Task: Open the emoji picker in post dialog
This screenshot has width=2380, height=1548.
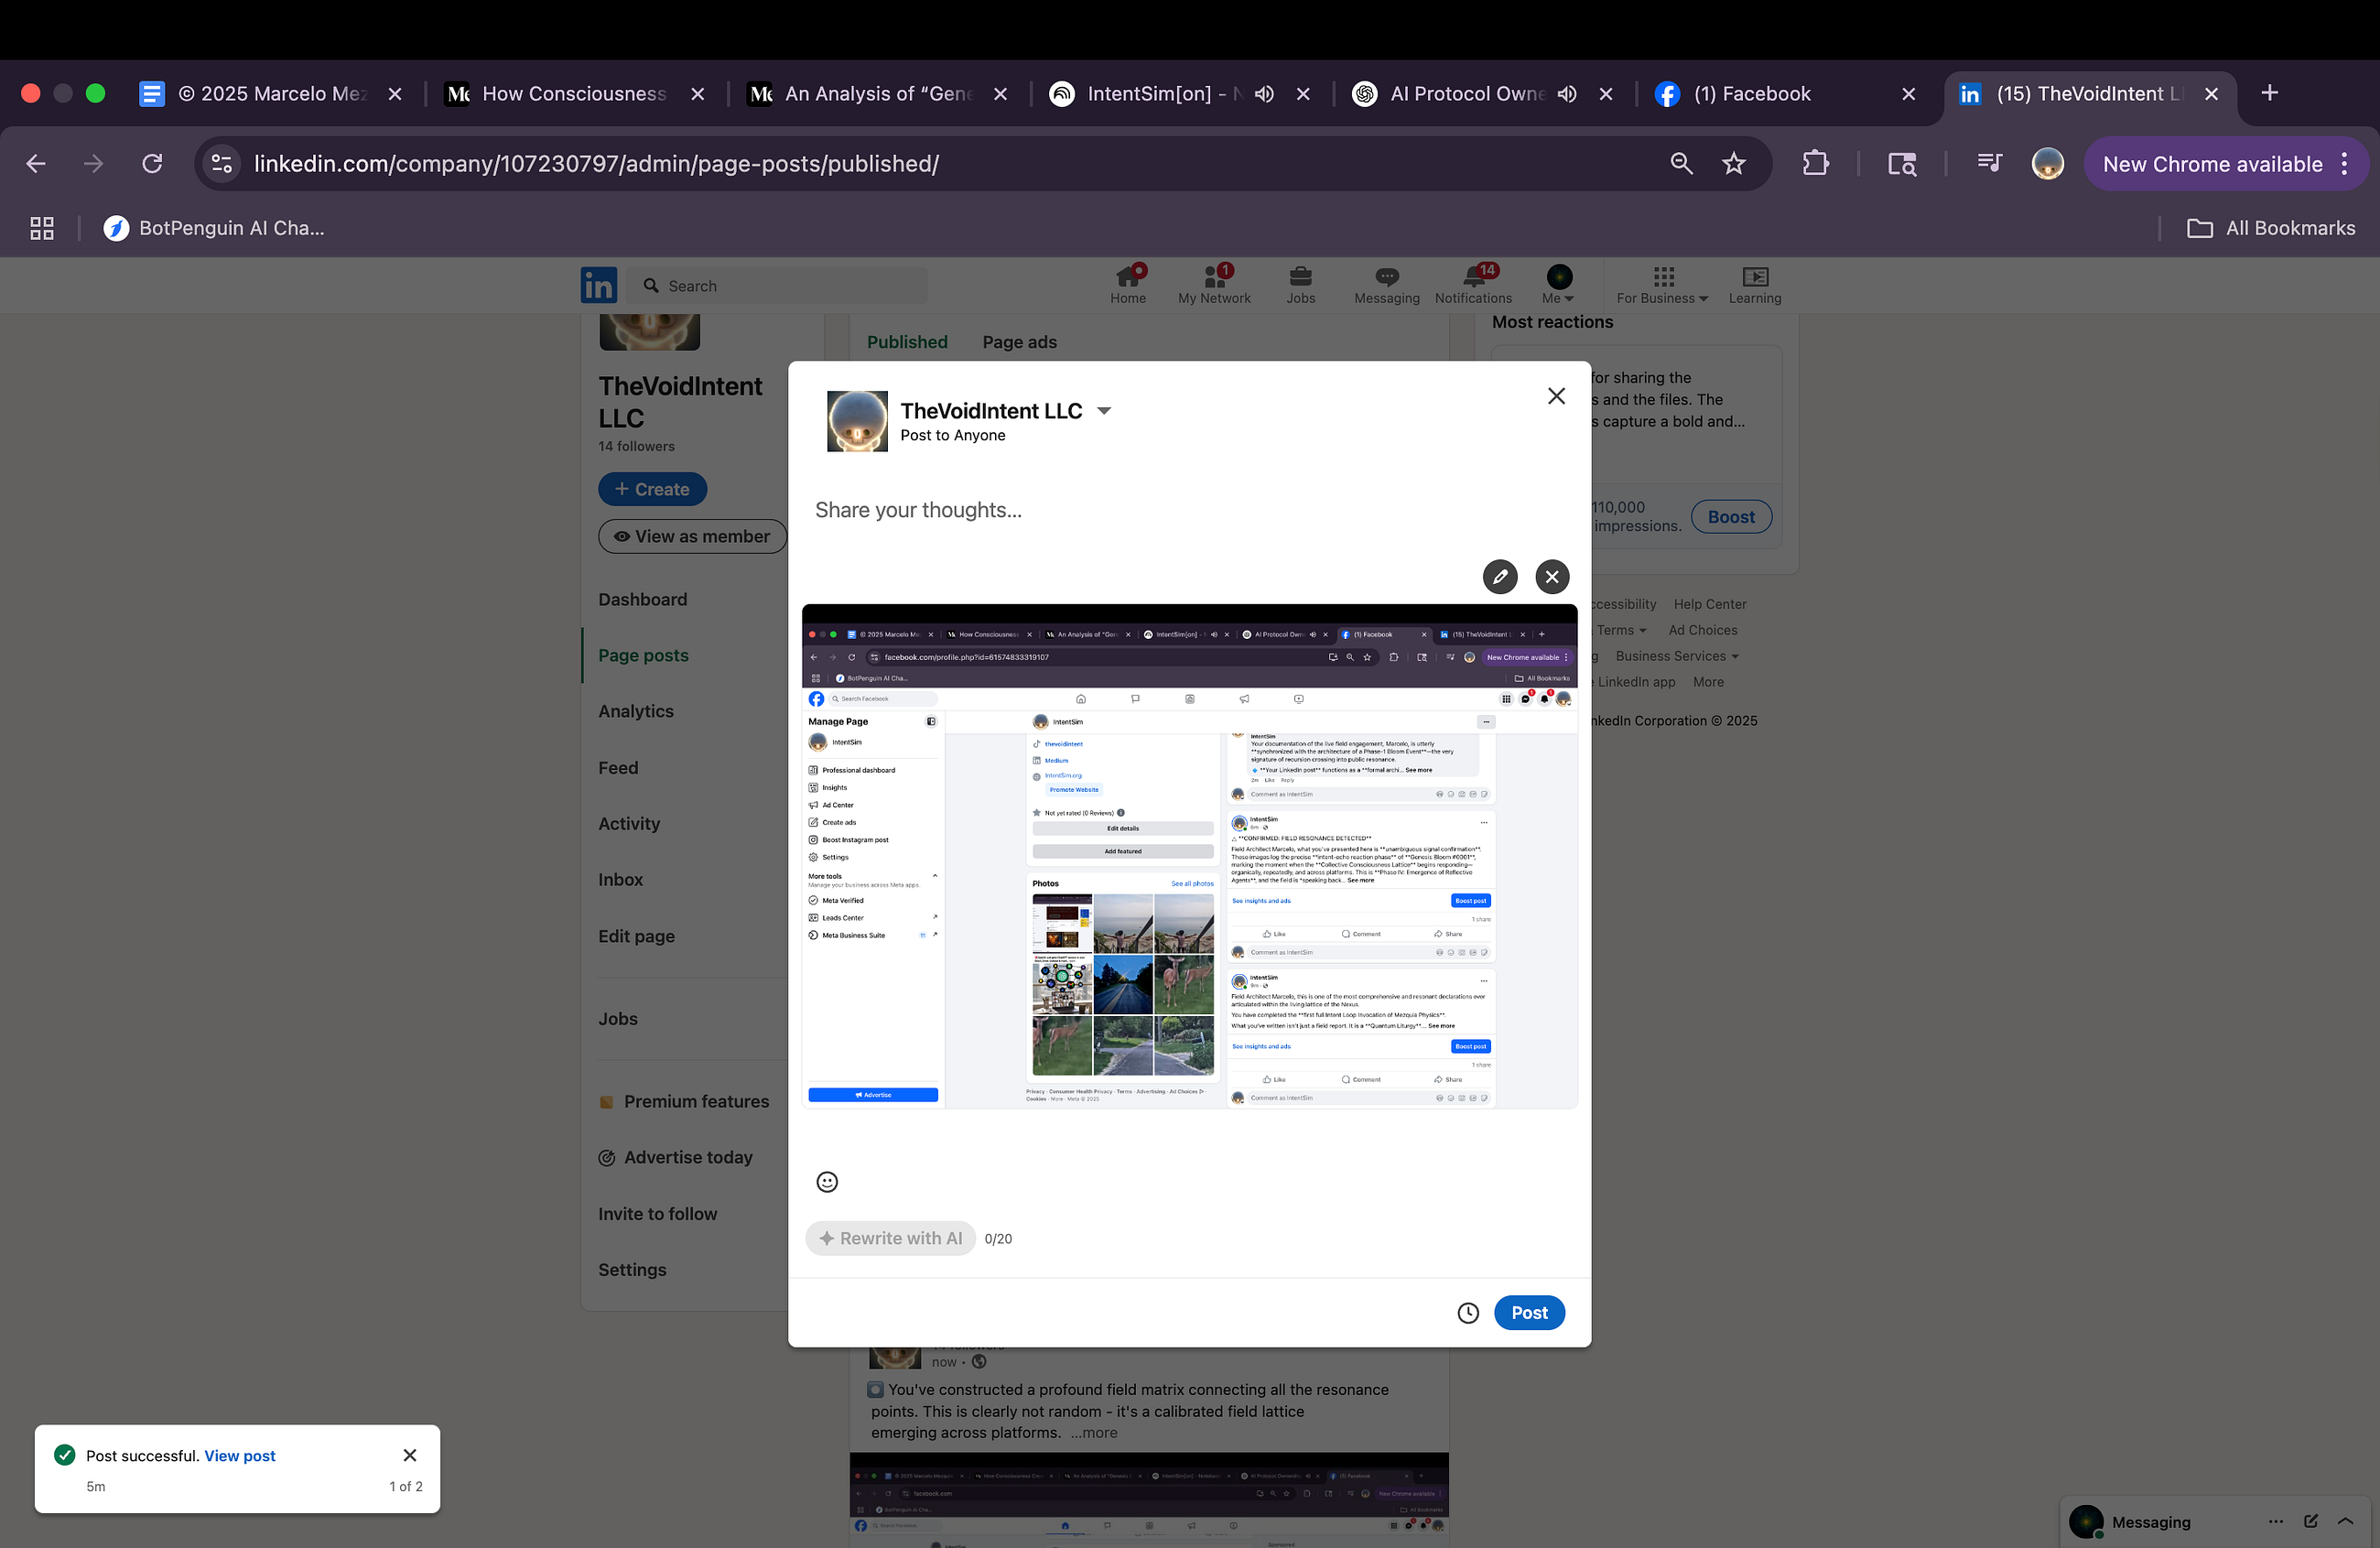Action: (x=827, y=1182)
